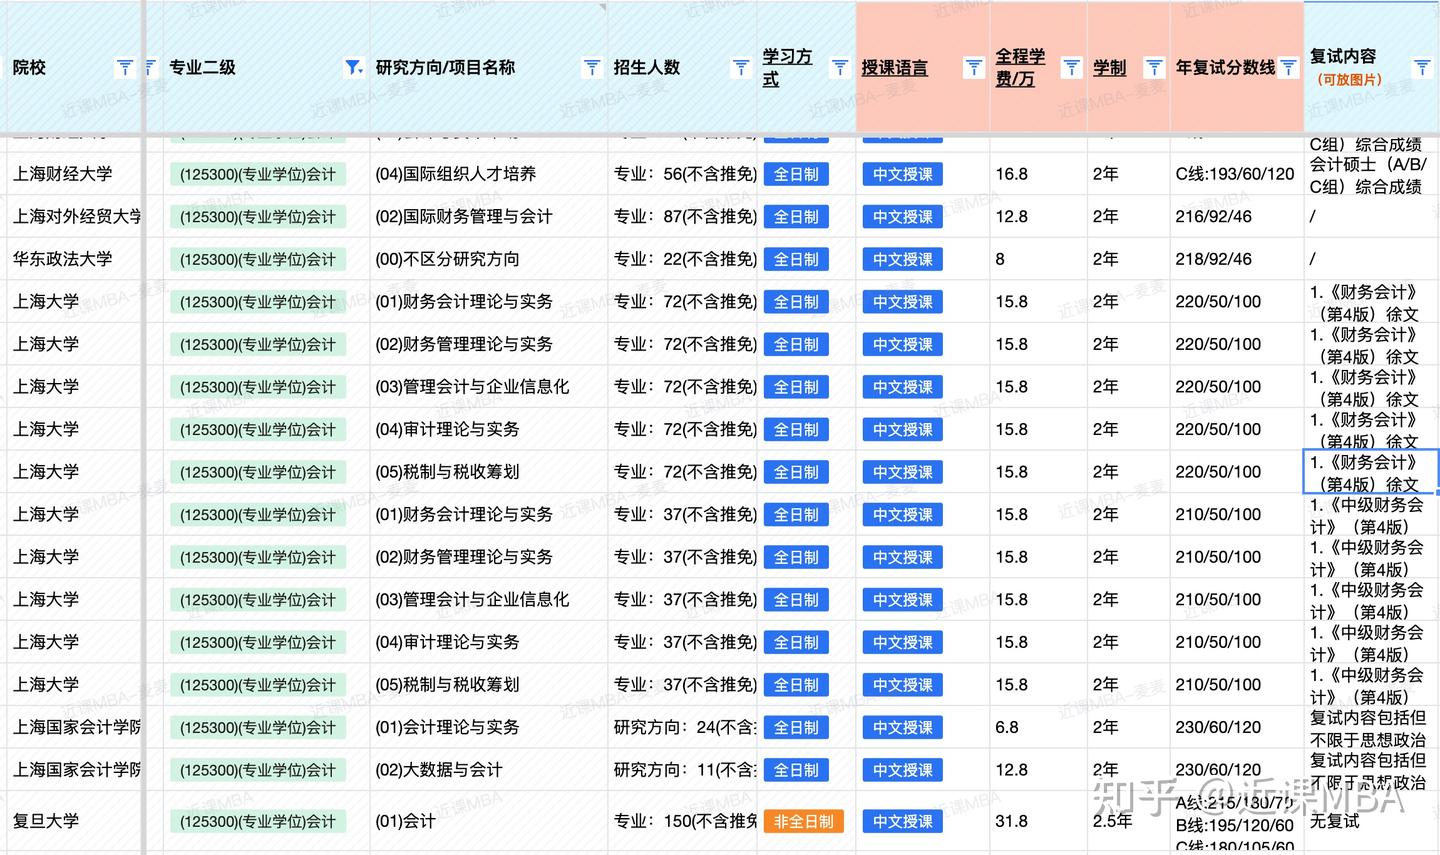Open the 学制 column filter icon

coord(1155,67)
